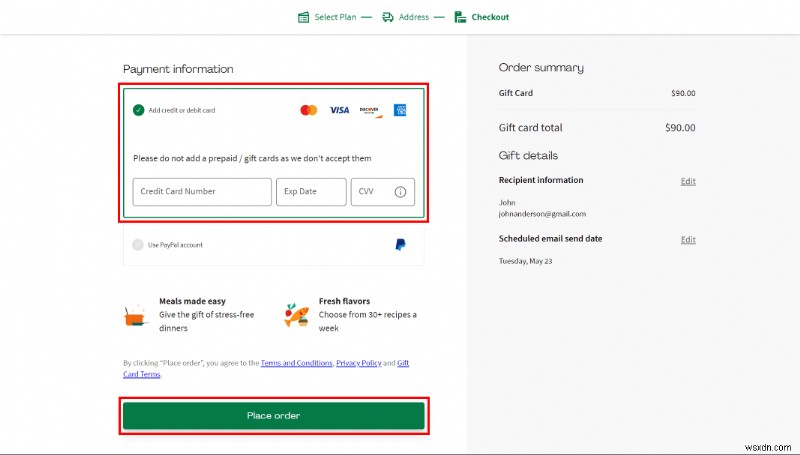Image resolution: width=800 pixels, height=455 pixels.
Task: Click the Discover card logo
Action: point(370,111)
